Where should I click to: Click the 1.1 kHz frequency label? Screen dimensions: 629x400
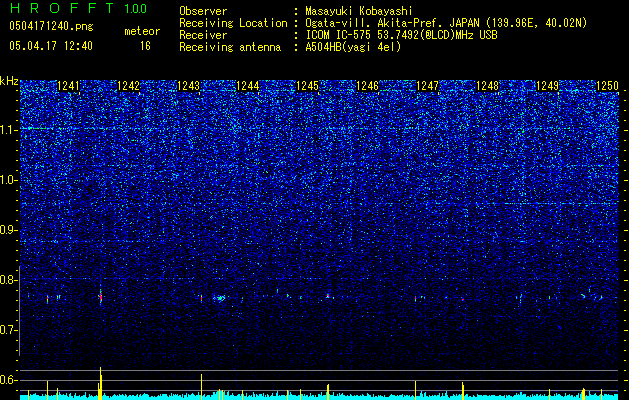coord(9,130)
